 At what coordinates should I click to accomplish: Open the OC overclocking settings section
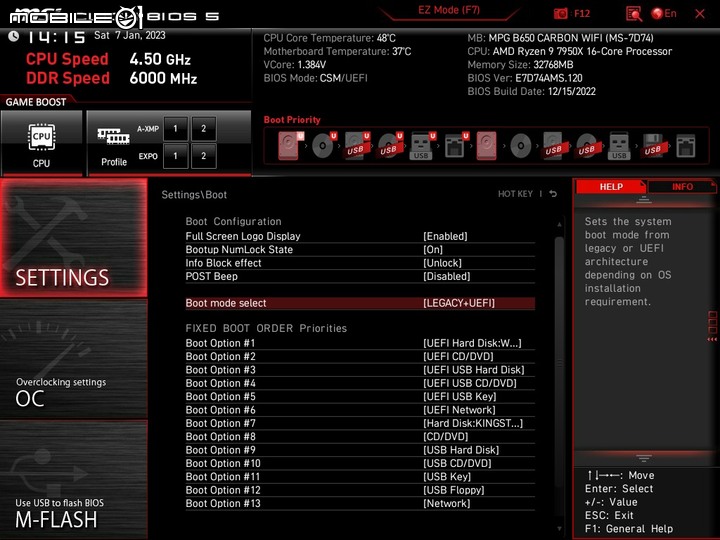pos(73,359)
